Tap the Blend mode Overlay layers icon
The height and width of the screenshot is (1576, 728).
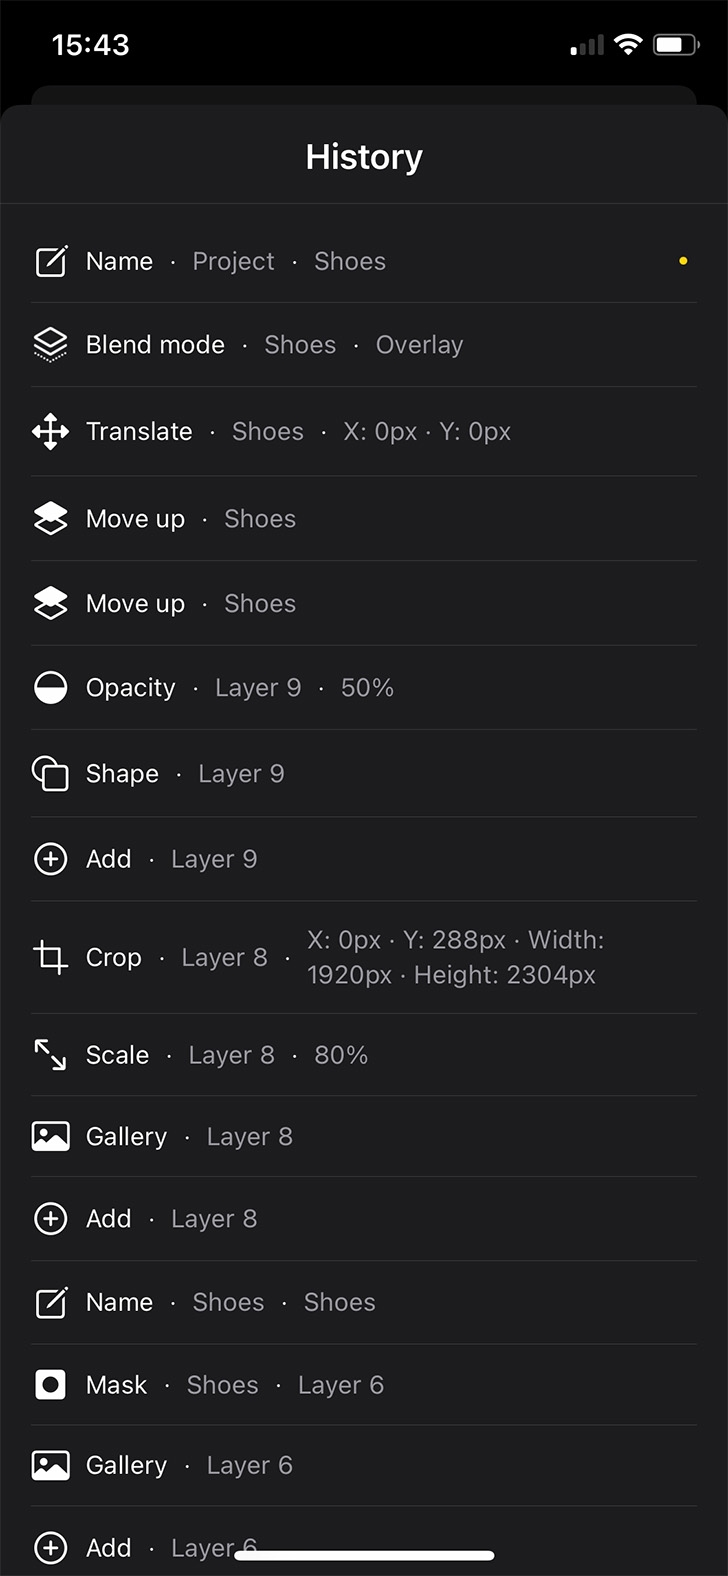coord(50,345)
